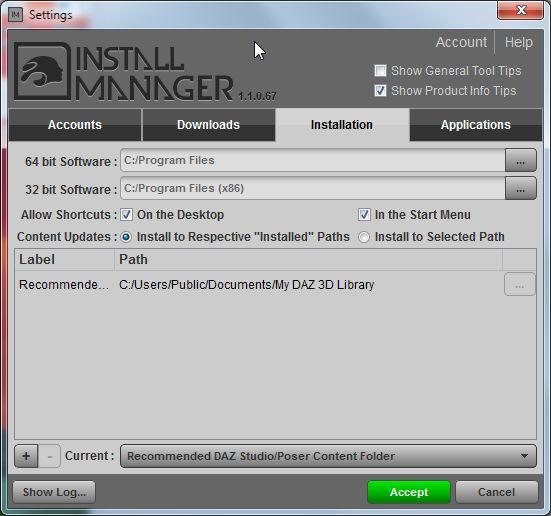The height and width of the screenshot is (516, 551).
Task: Switch to the Downloads tab
Action: click(x=208, y=125)
